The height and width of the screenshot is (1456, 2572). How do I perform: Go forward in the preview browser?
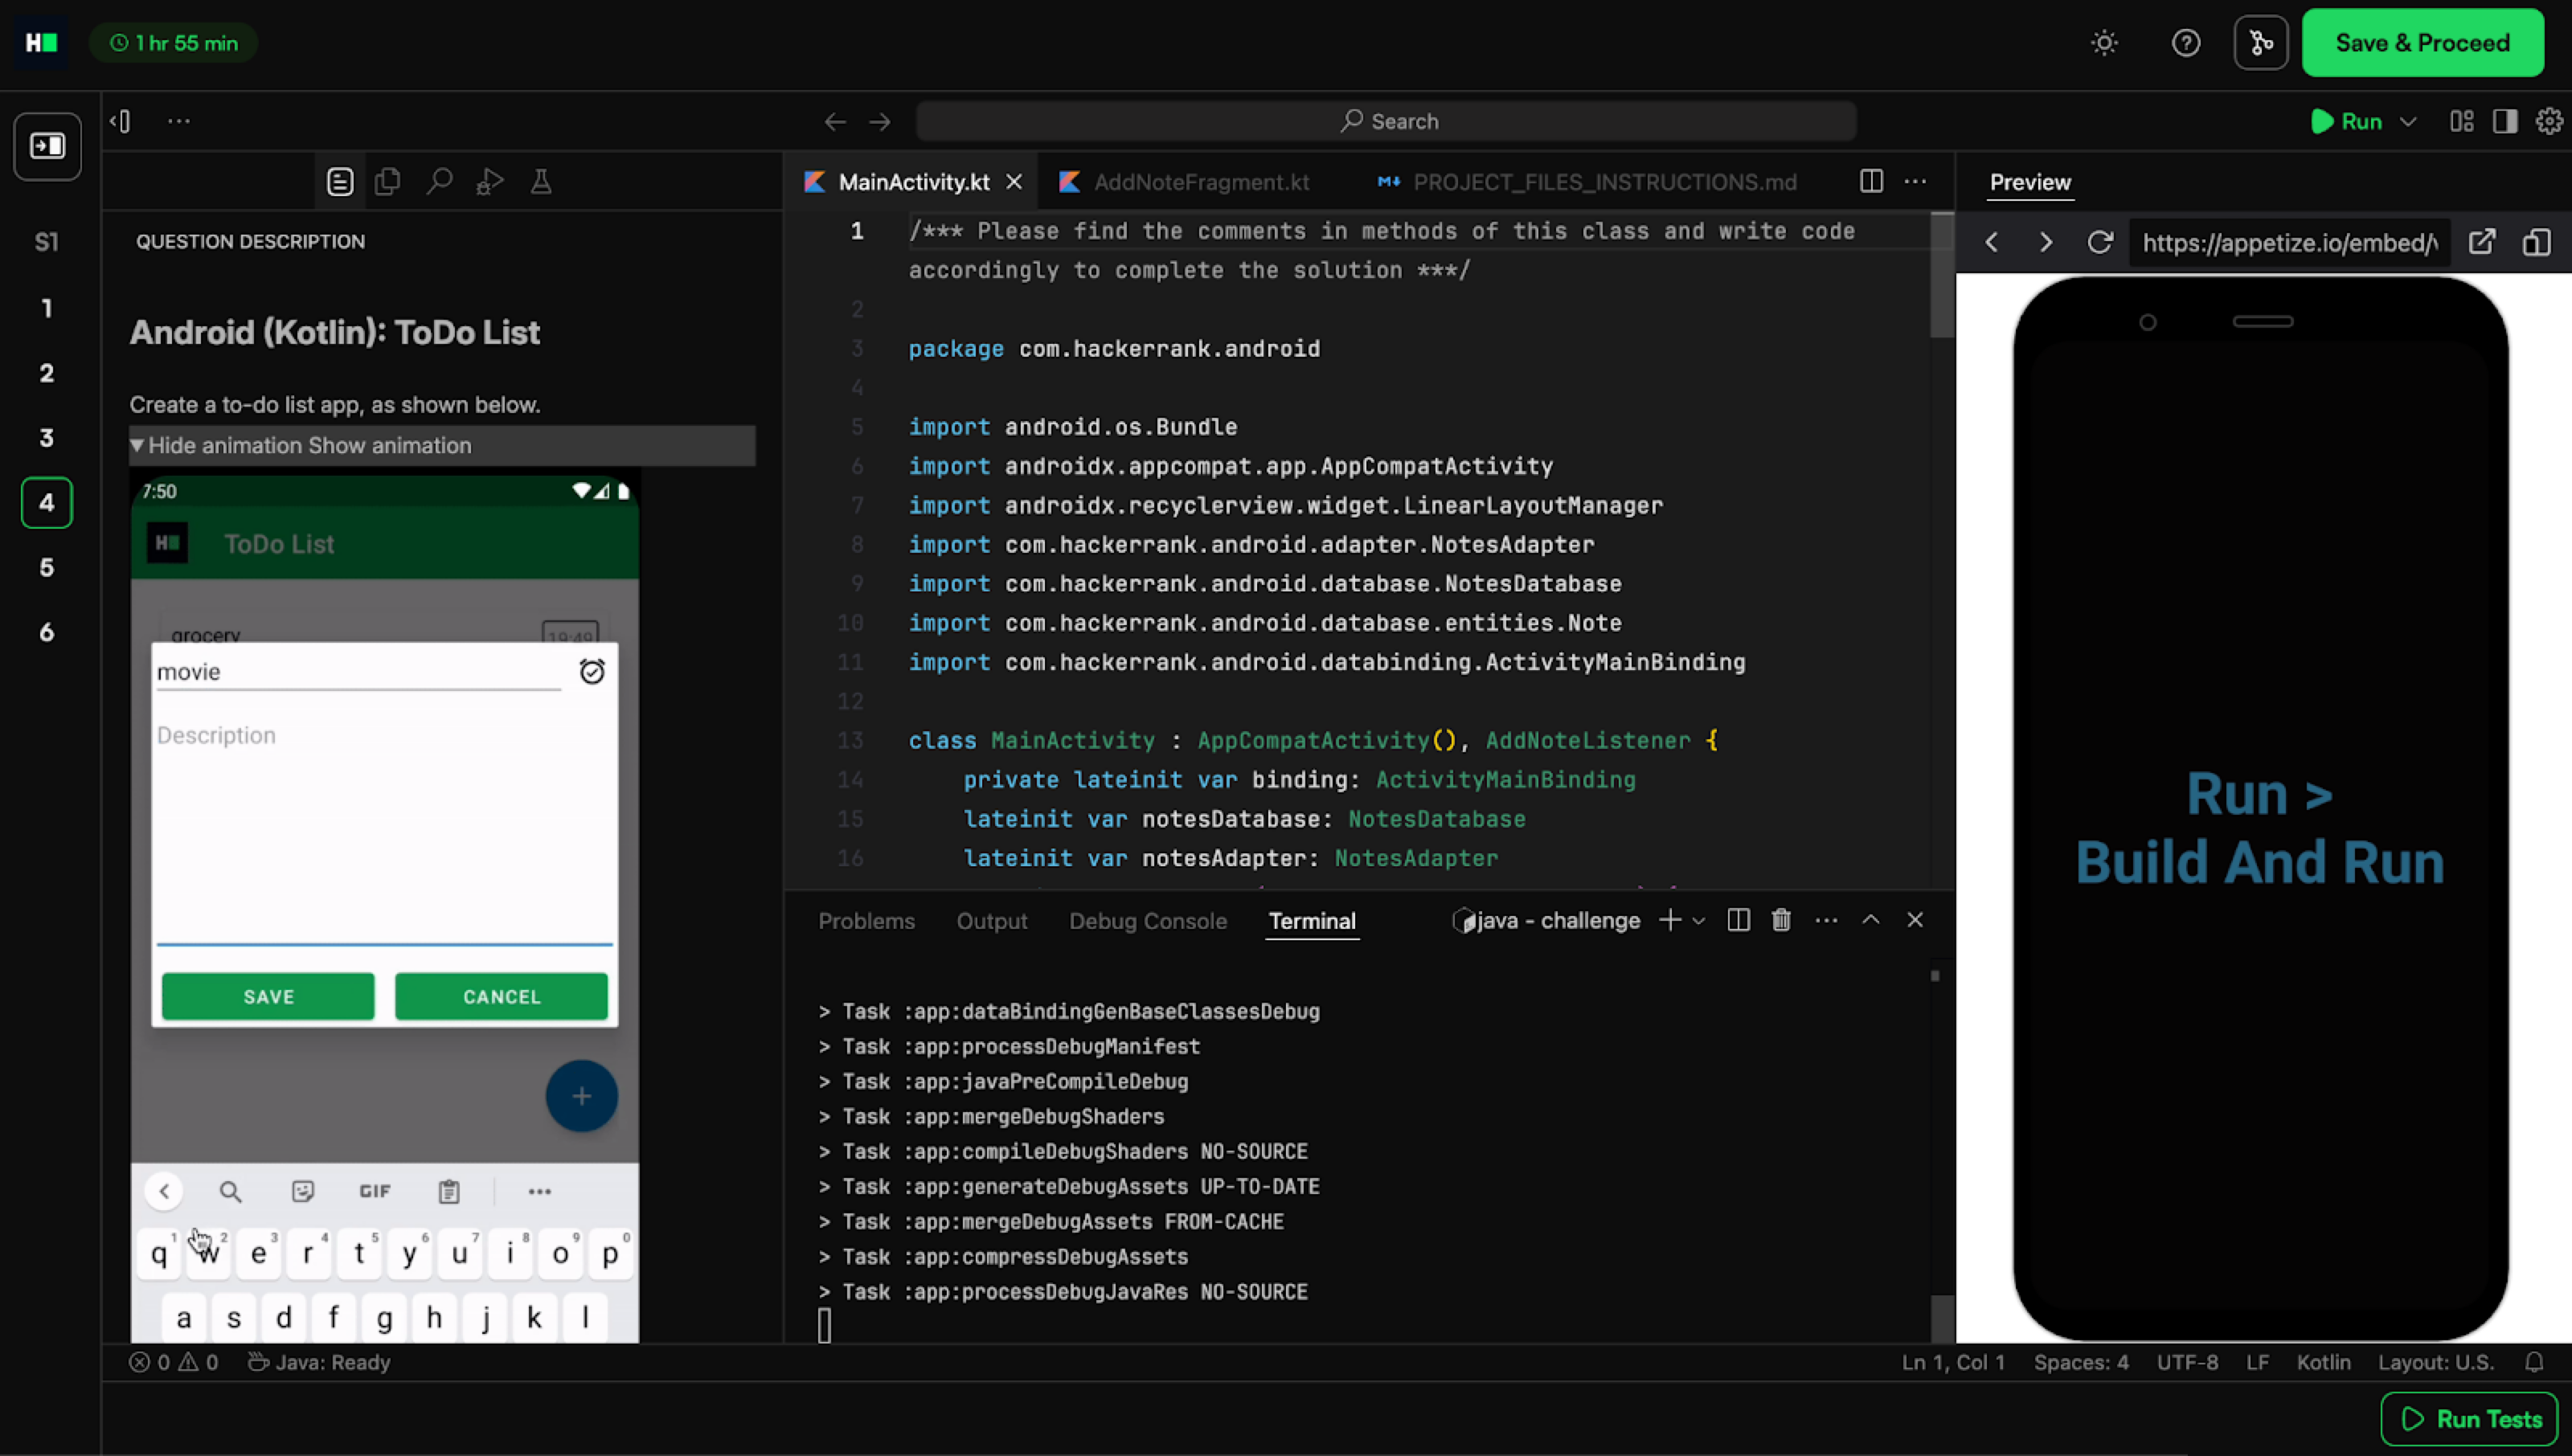(2045, 242)
